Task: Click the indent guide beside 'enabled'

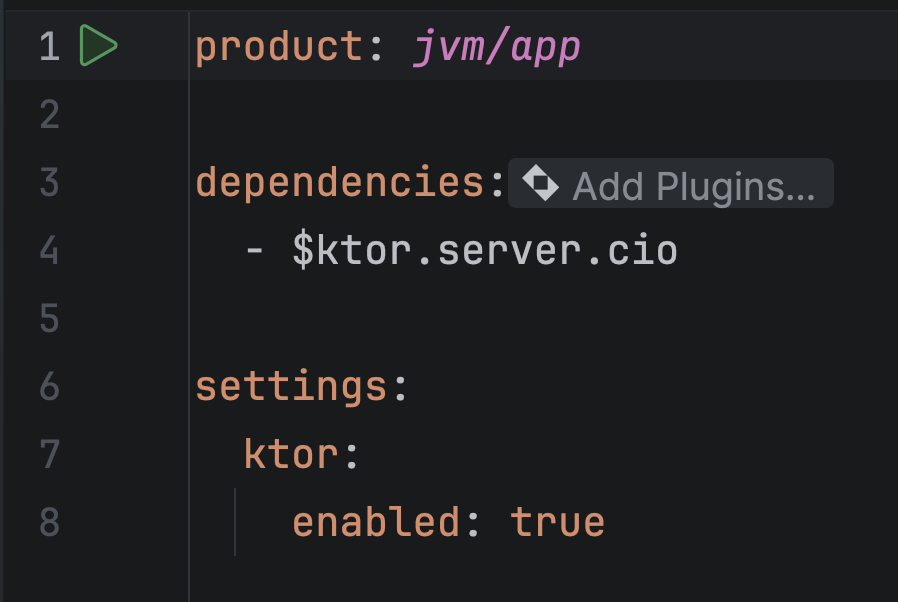Action: click(x=235, y=522)
